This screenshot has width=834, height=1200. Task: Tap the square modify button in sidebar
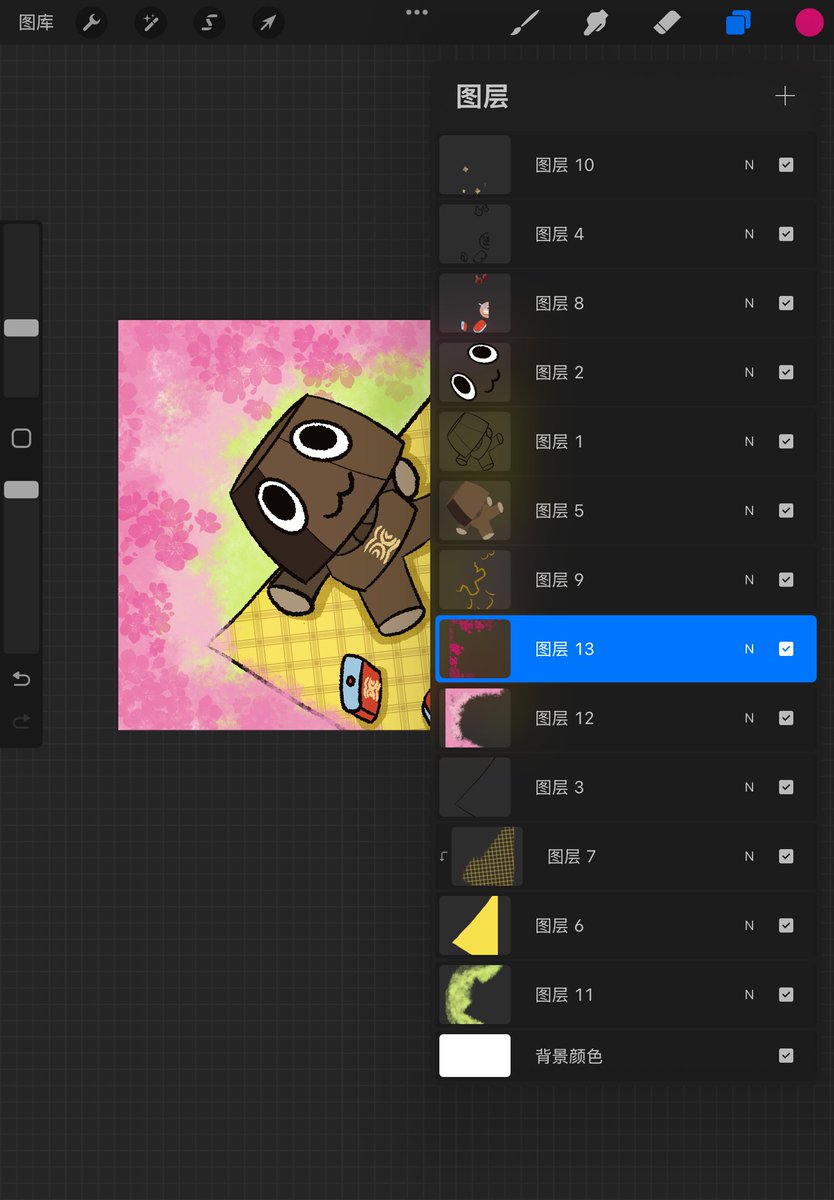pyautogui.click(x=21, y=438)
